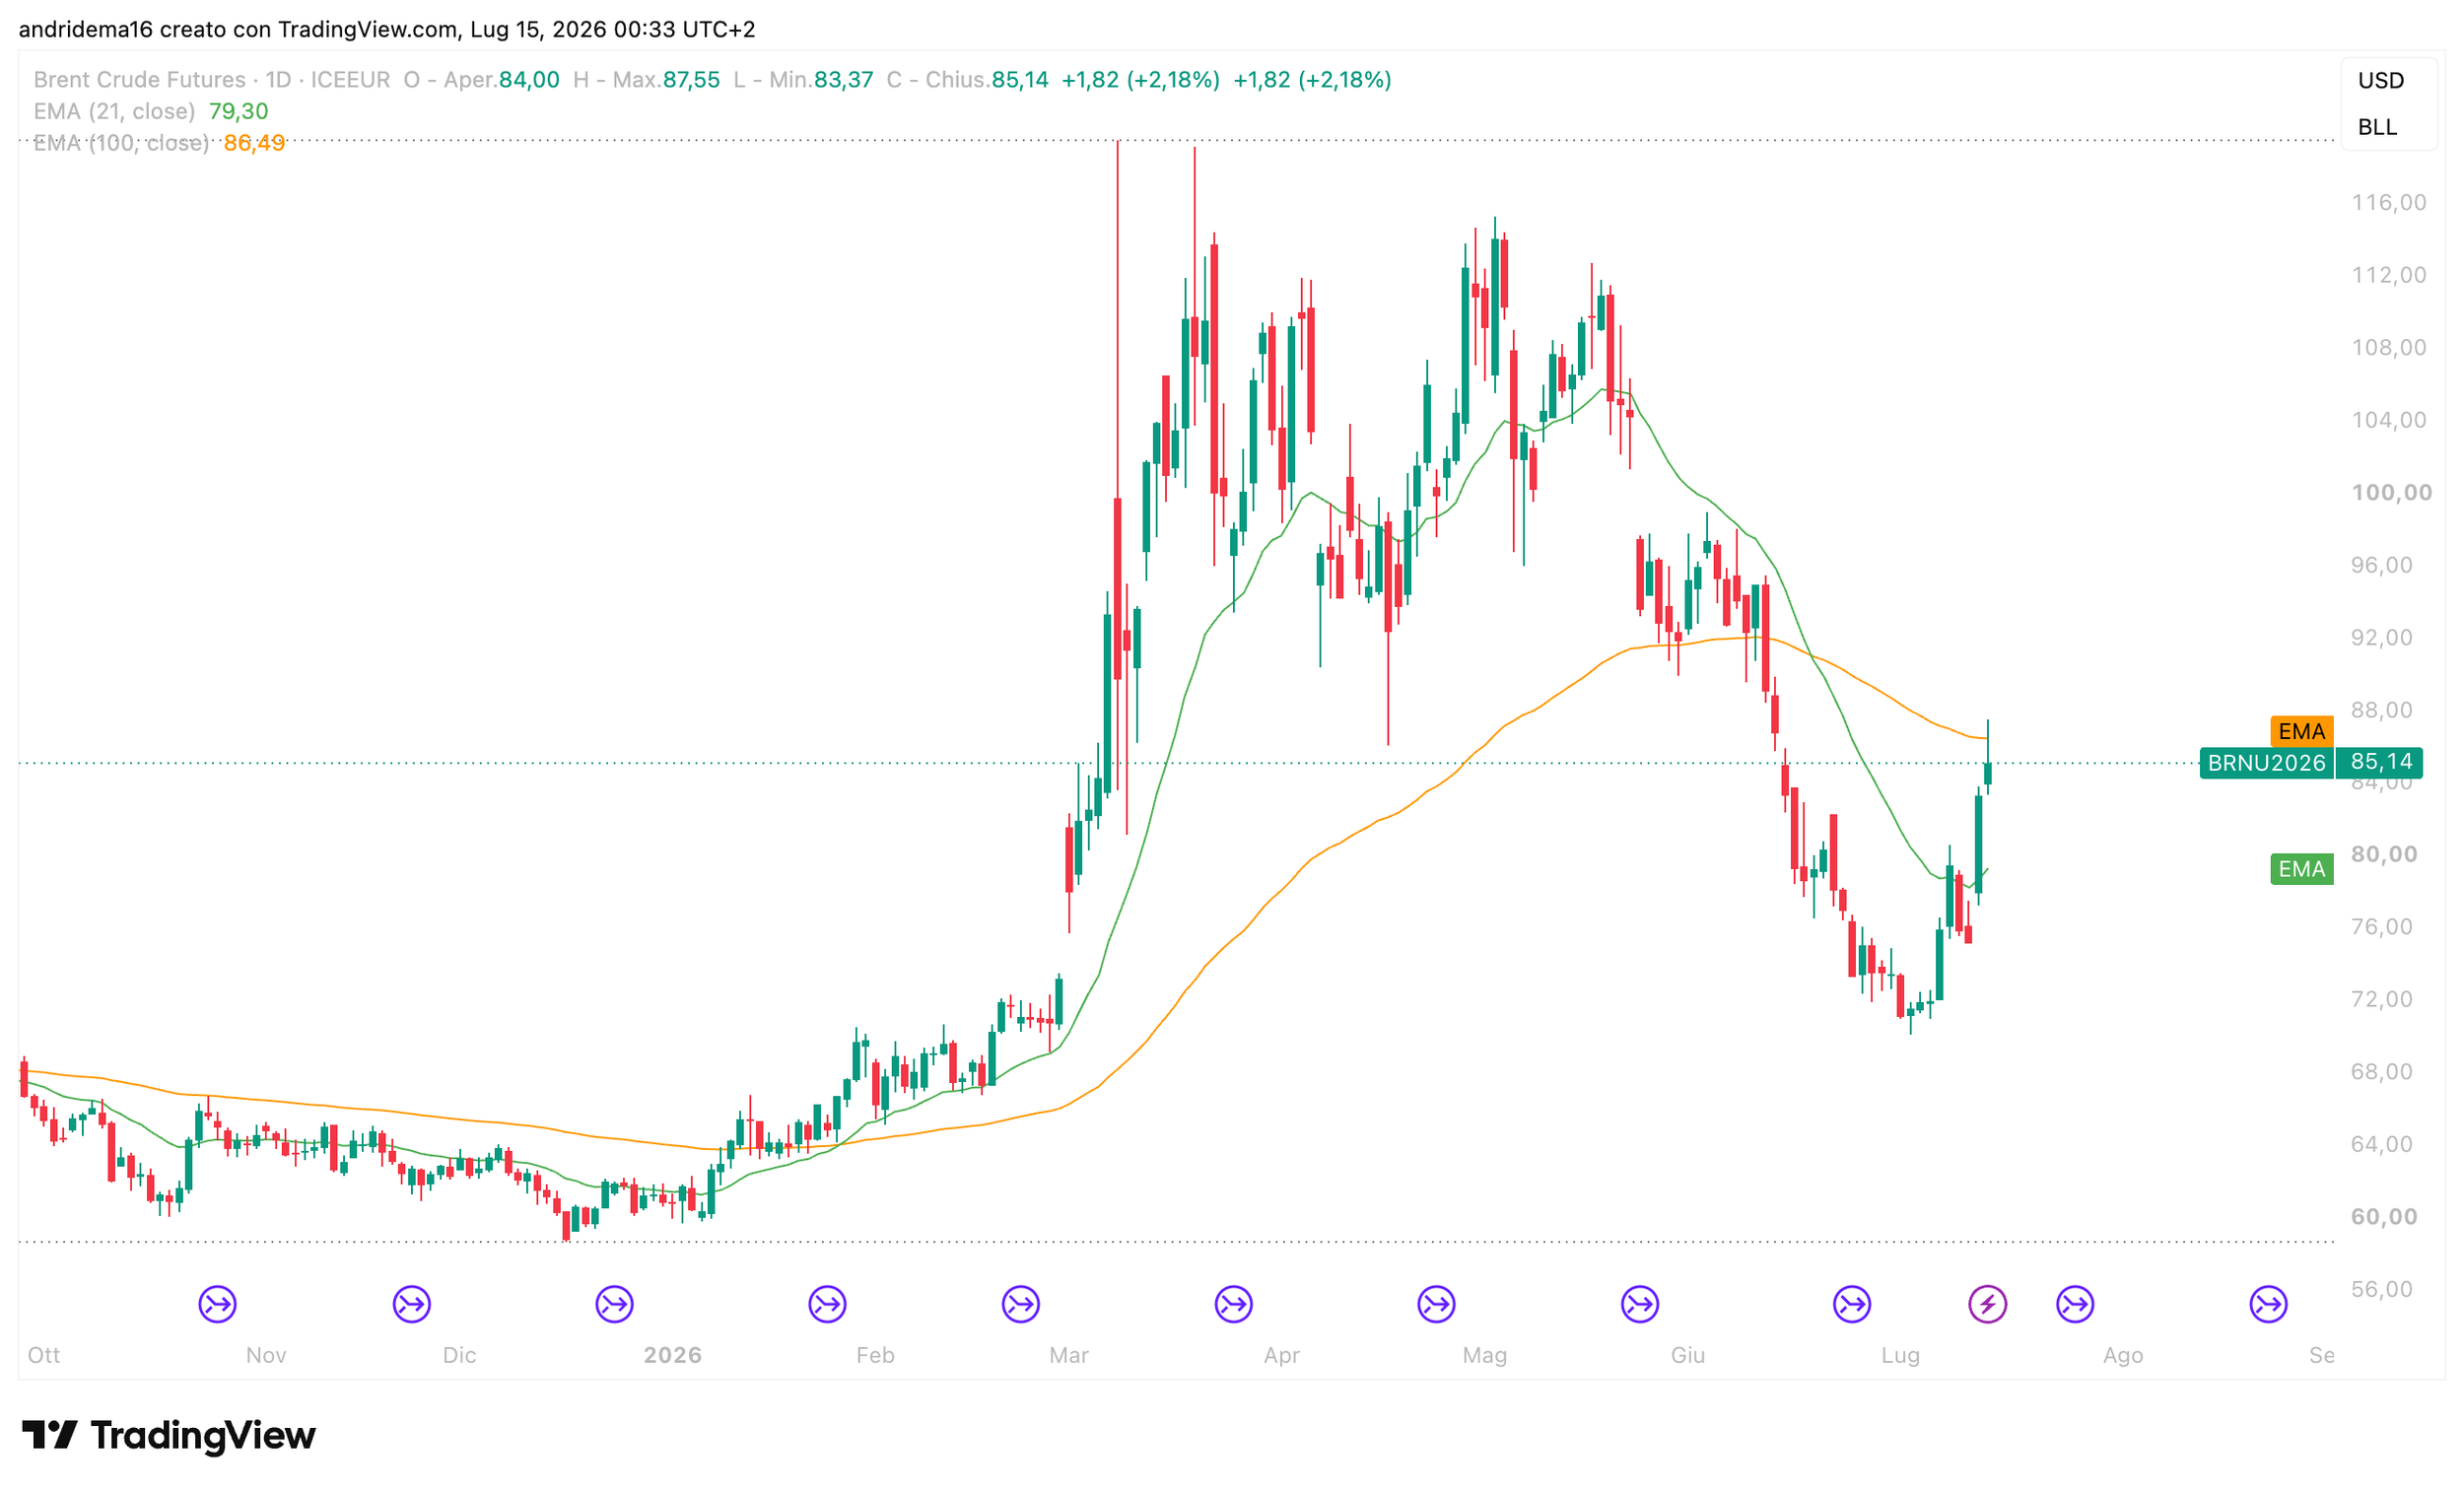Viewport: 2464px width, 1491px height.
Task: Click the 96,00 price axis label
Action: 2381,564
